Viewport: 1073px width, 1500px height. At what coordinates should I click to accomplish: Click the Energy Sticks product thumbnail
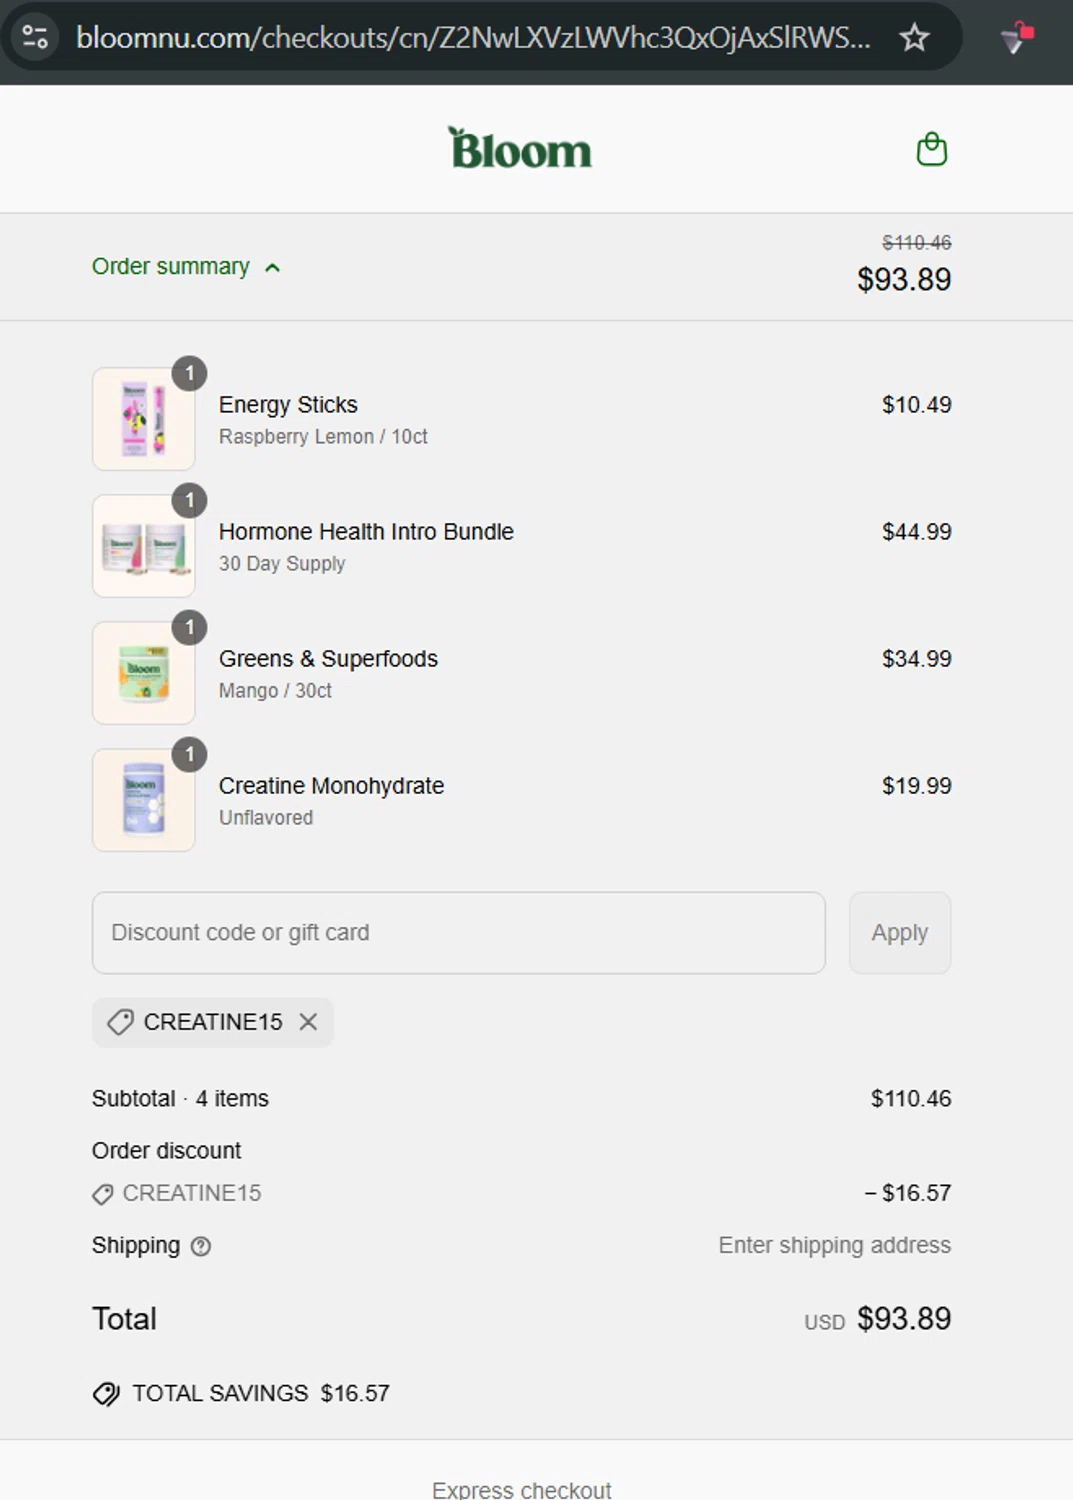144,419
